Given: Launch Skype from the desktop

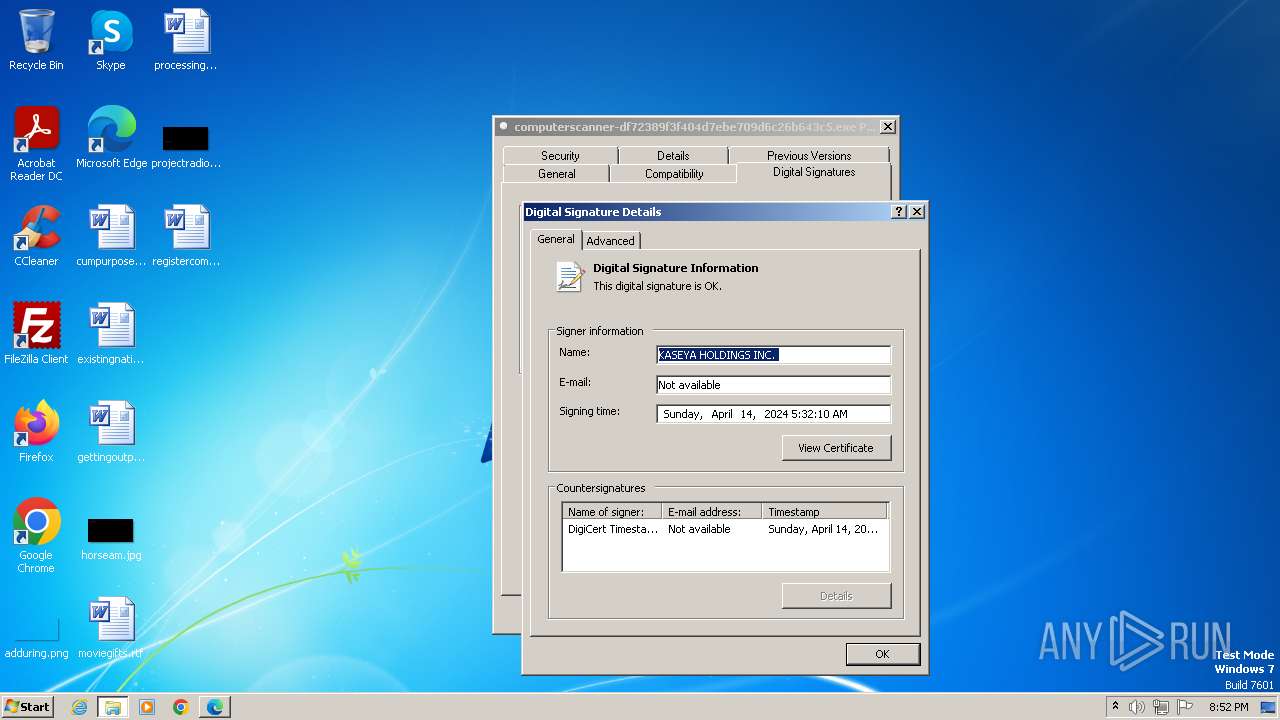Looking at the screenshot, I should 111,40.
